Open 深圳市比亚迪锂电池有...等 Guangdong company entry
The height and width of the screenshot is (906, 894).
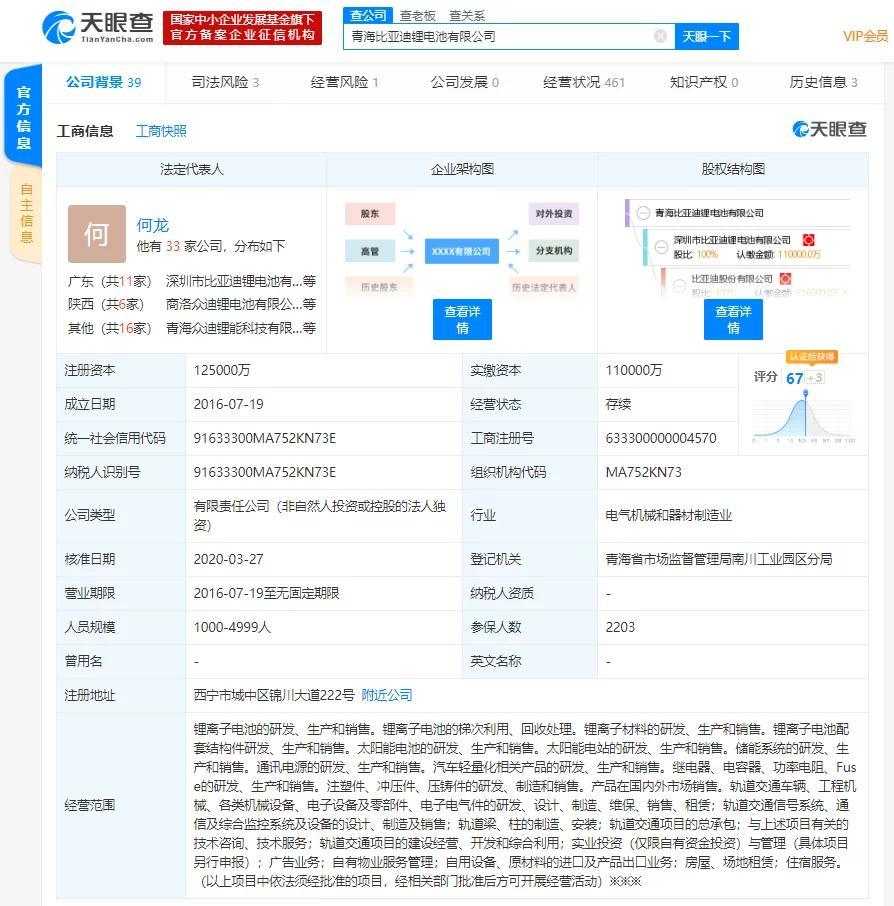[240, 281]
